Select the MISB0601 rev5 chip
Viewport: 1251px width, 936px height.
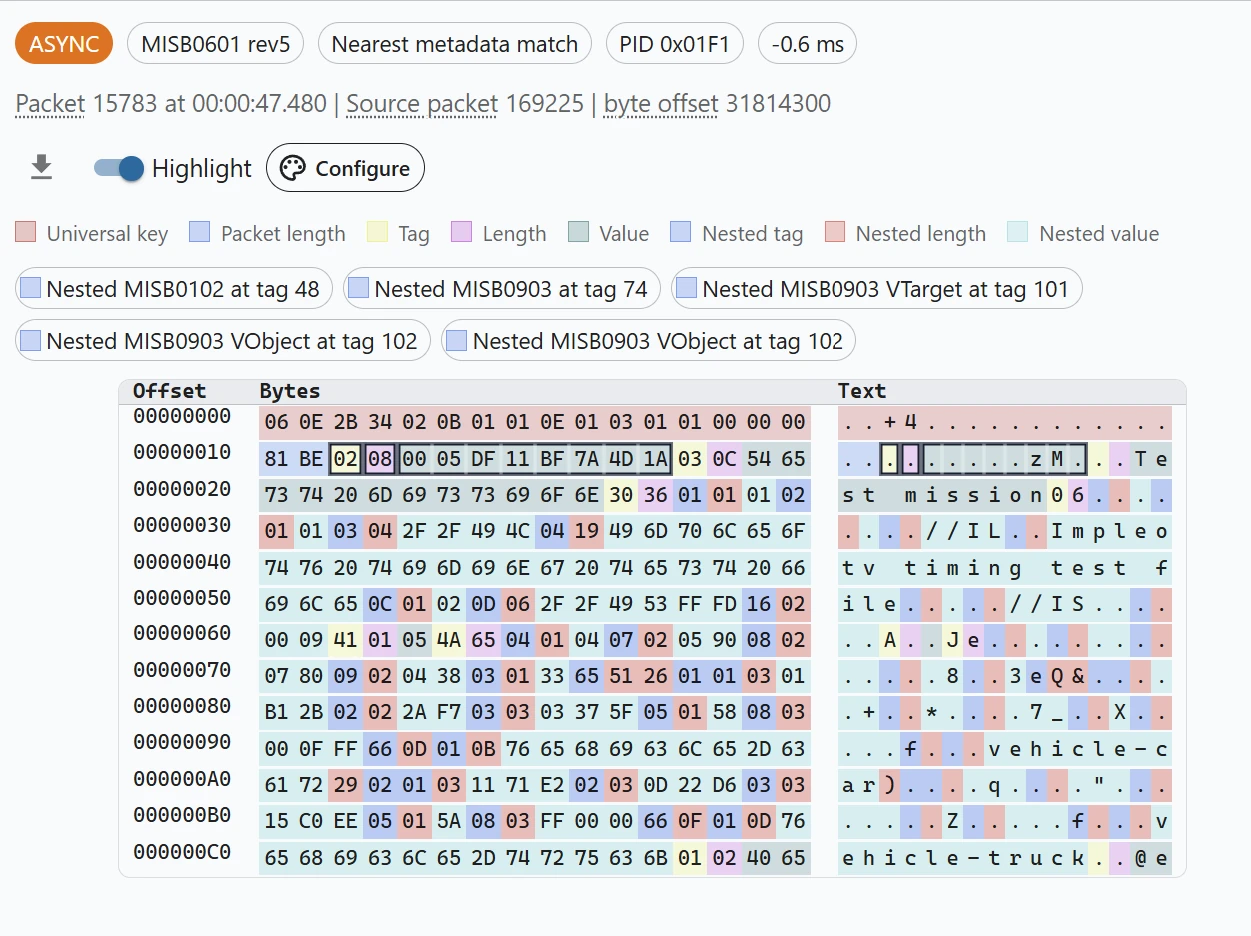coord(215,44)
